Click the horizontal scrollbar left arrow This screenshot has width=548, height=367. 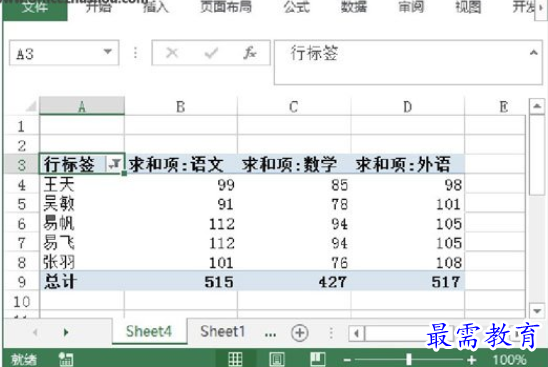356,333
